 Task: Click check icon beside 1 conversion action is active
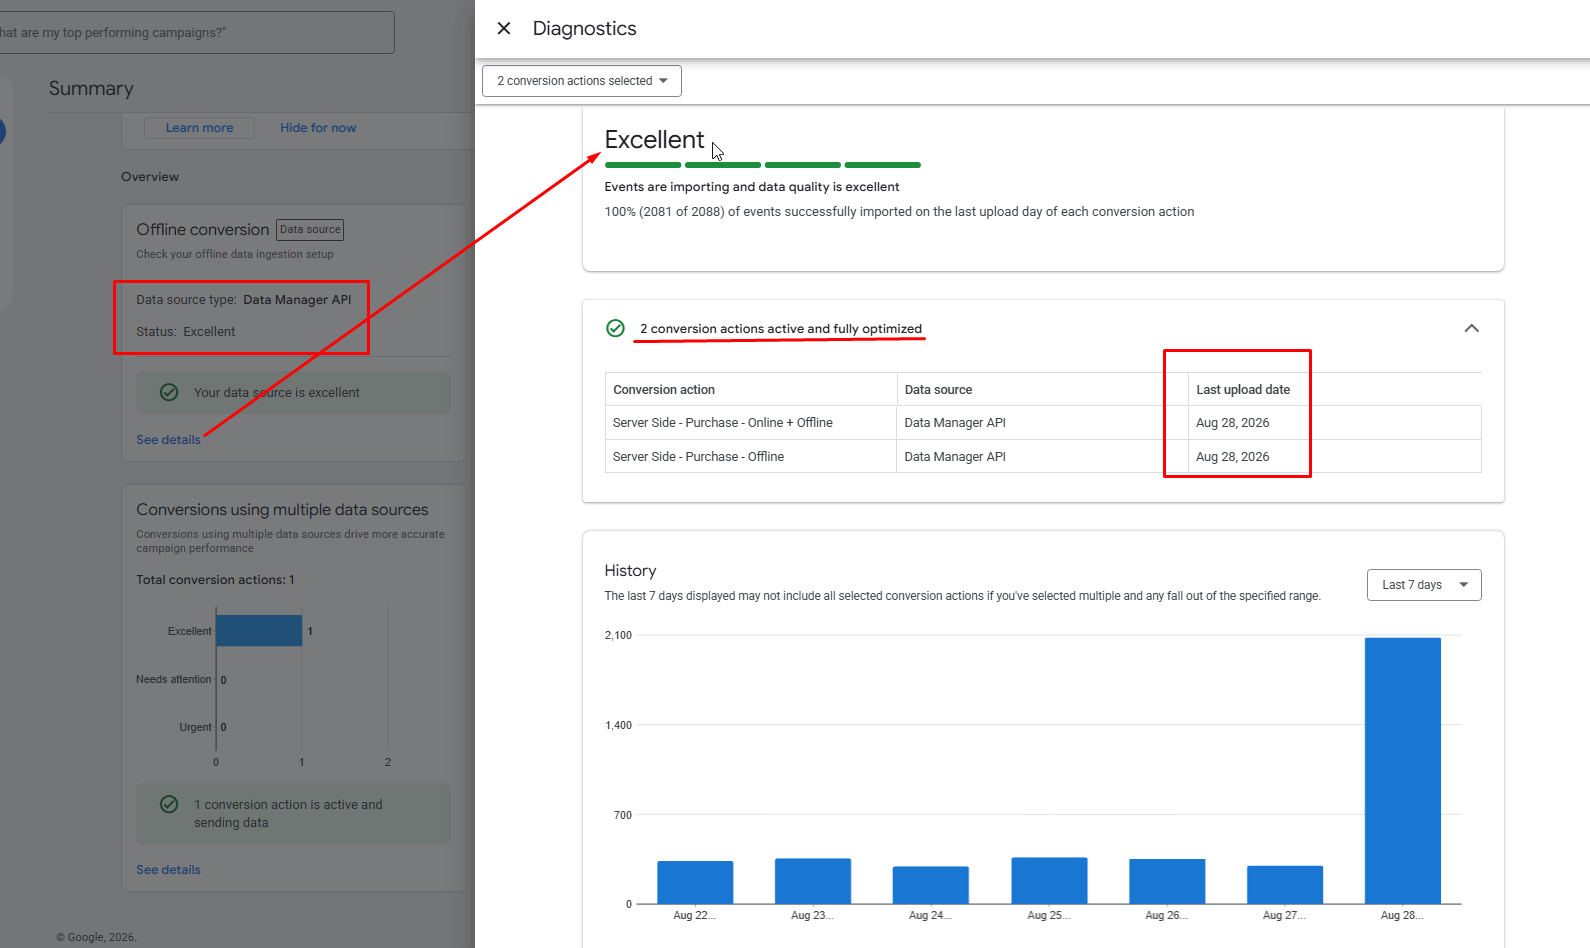point(169,804)
